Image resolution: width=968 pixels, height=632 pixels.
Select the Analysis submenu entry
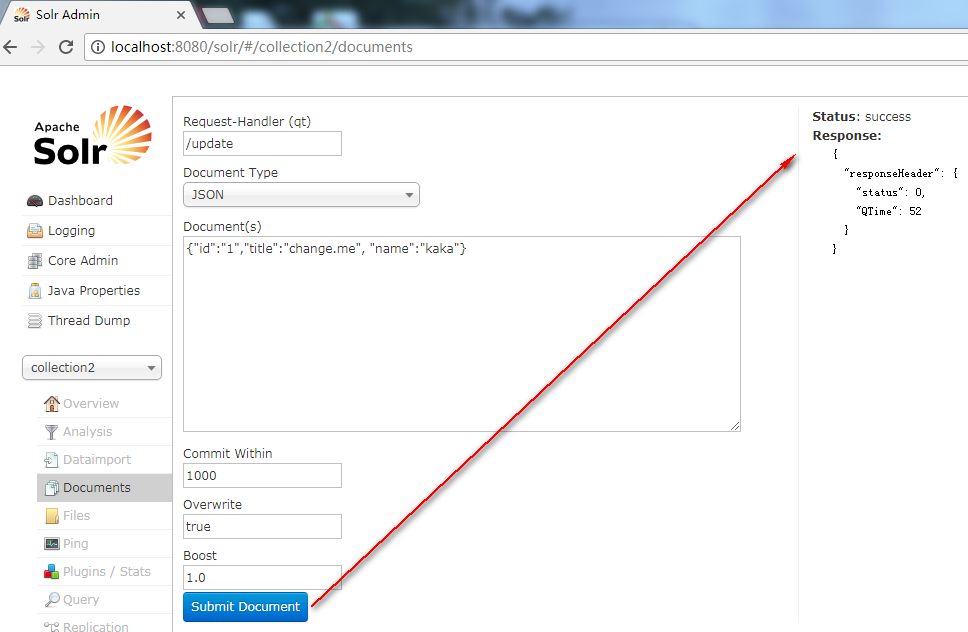pyautogui.click(x=88, y=432)
